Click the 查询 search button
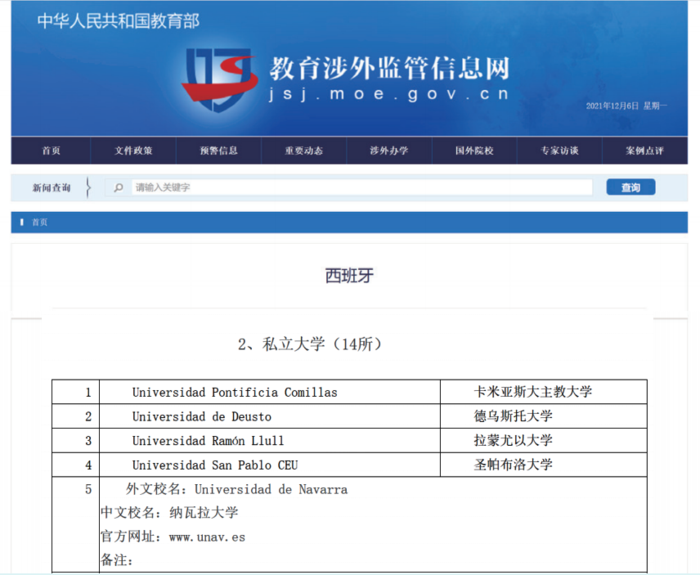Image resolution: width=700 pixels, height=575 pixels. (631, 188)
